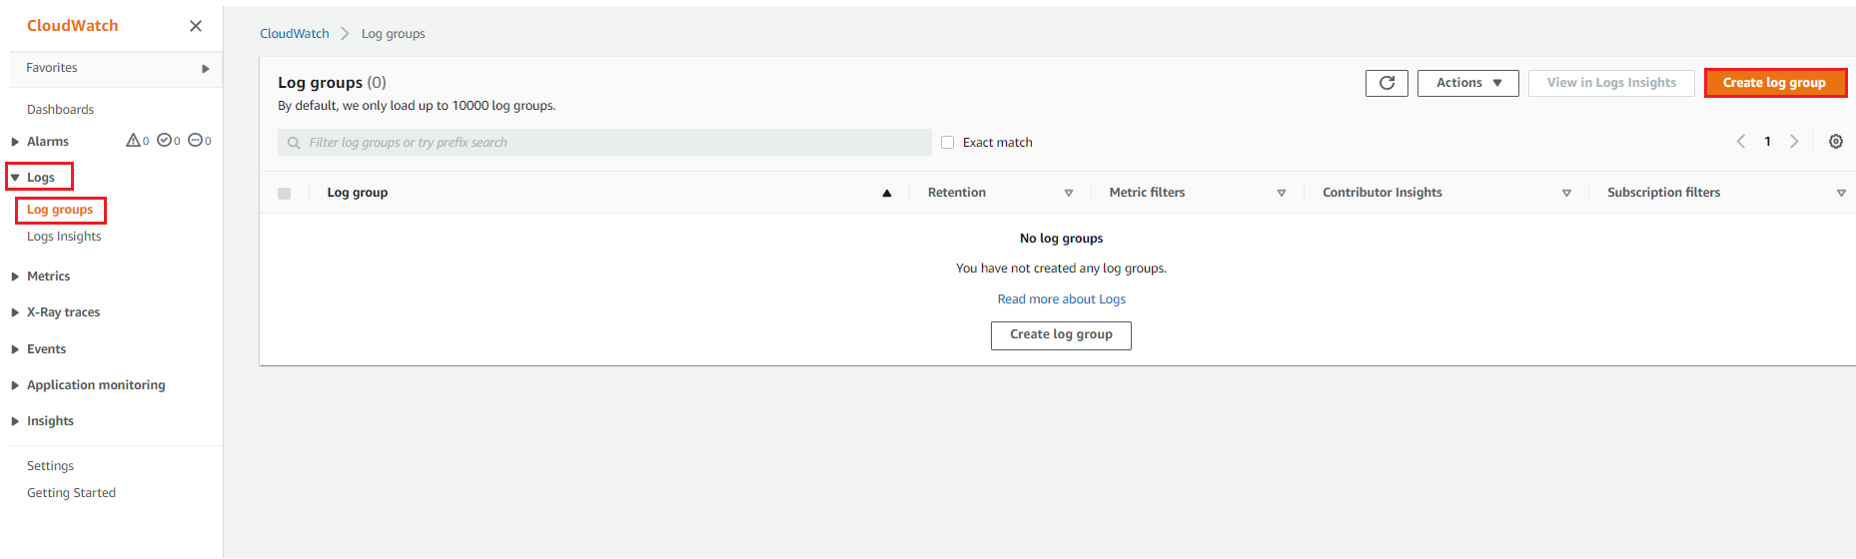1856x559 pixels.
Task: Collapse the Logs section
Action: pyautogui.click(x=15, y=178)
